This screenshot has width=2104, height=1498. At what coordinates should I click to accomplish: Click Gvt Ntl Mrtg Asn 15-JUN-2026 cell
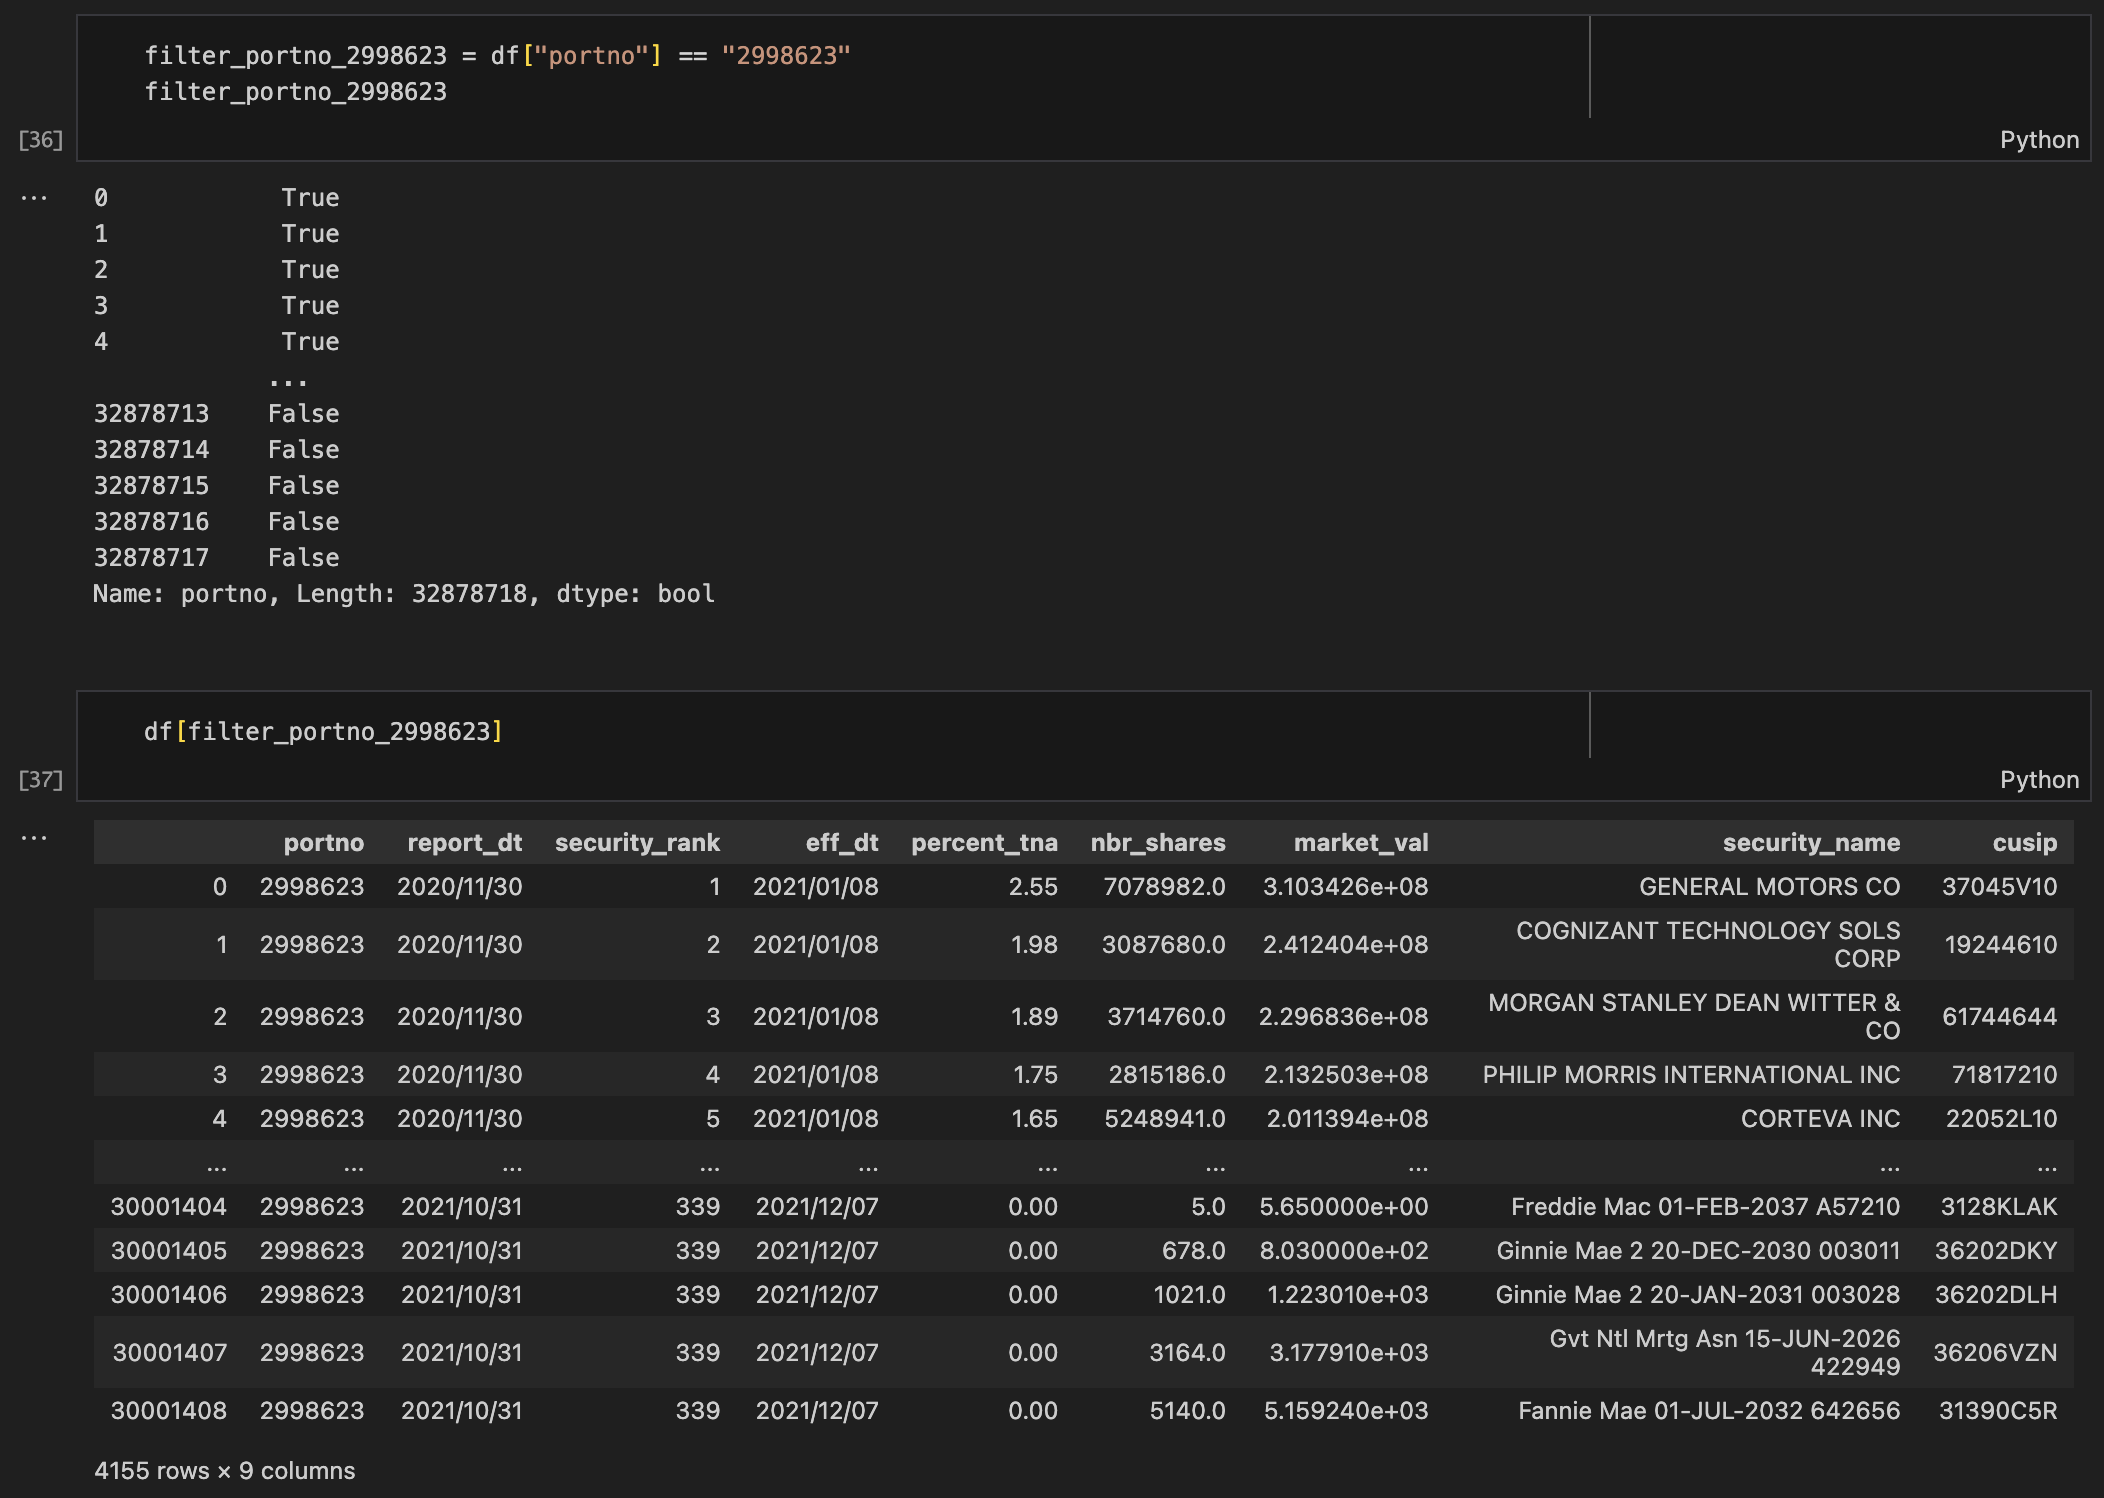[x=1724, y=1352]
